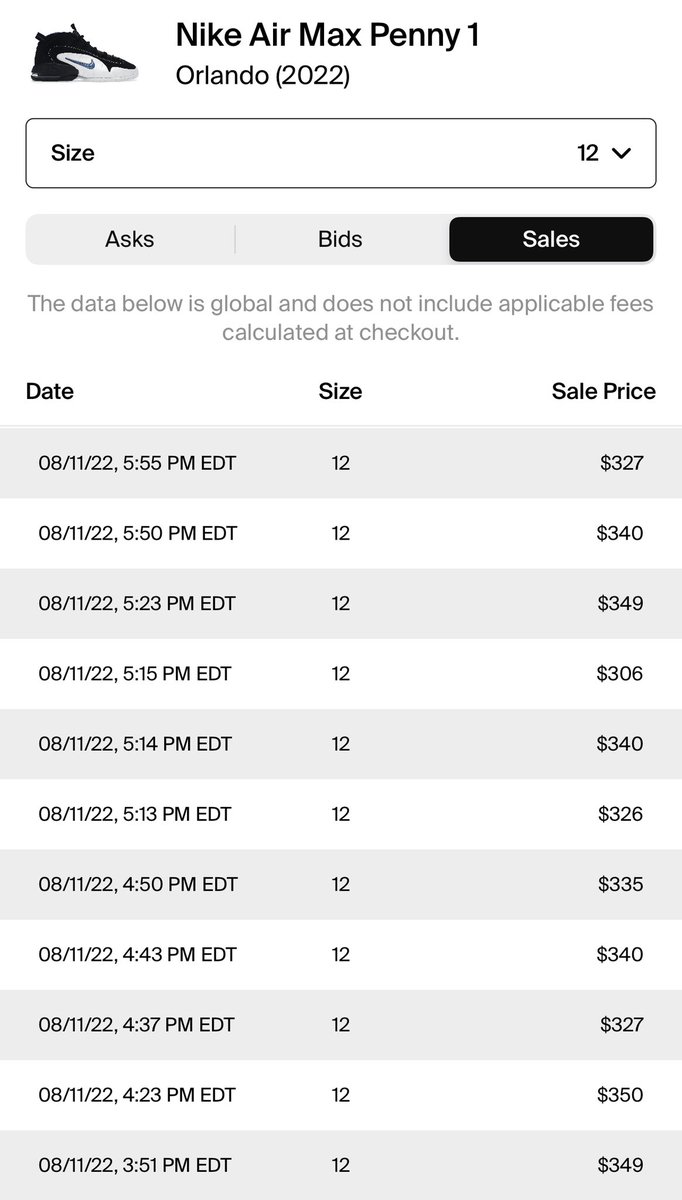Click the Date column header

click(x=50, y=391)
